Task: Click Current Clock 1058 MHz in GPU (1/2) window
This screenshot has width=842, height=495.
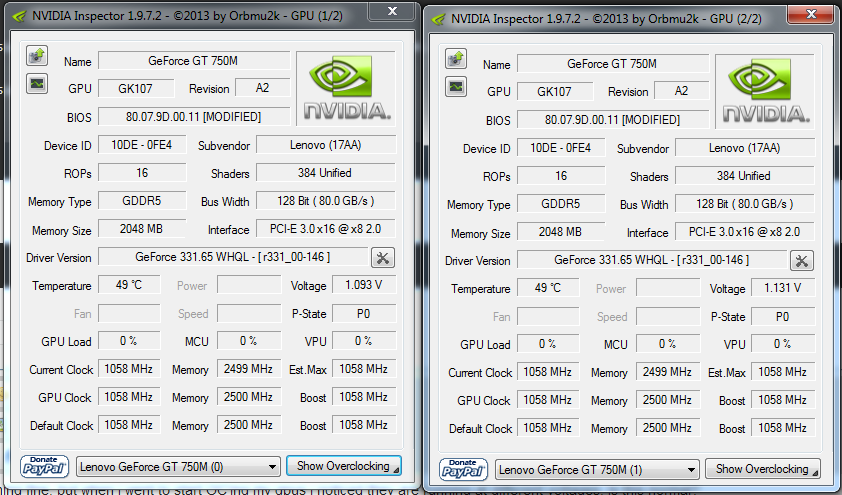Action: tap(129, 369)
